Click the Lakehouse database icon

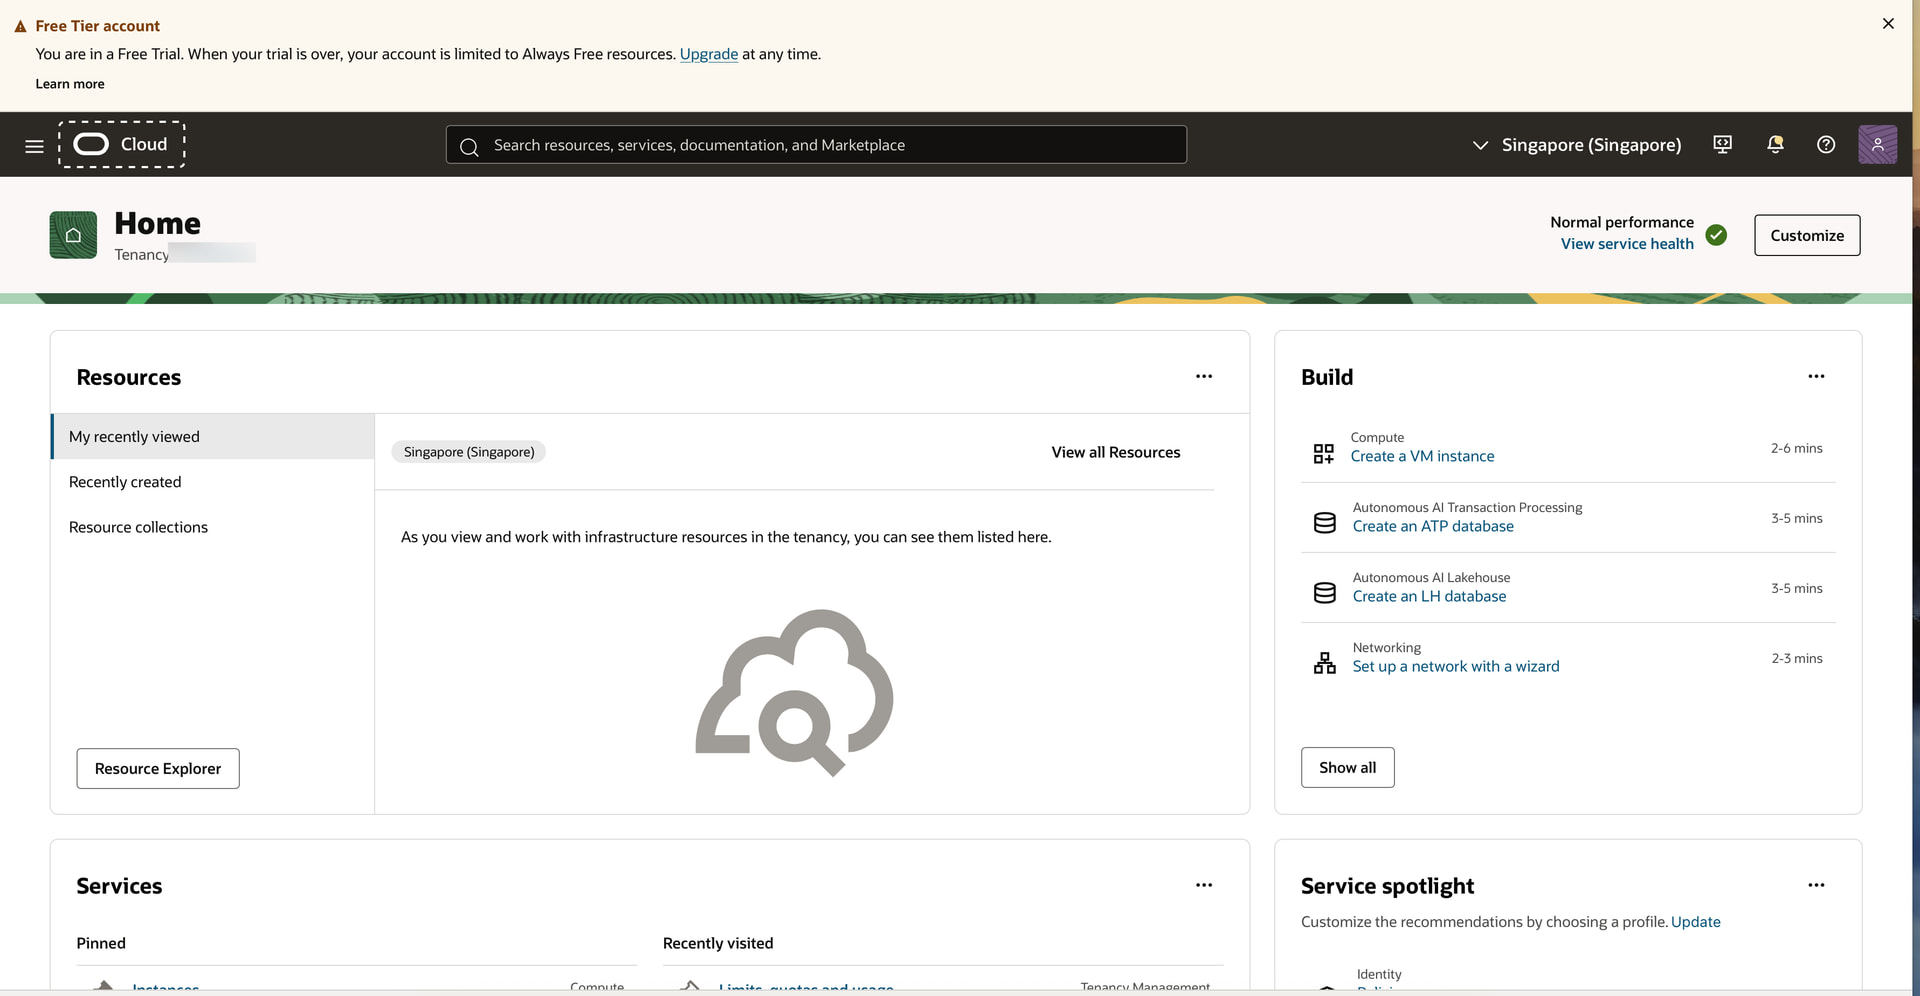coord(1324,593)
